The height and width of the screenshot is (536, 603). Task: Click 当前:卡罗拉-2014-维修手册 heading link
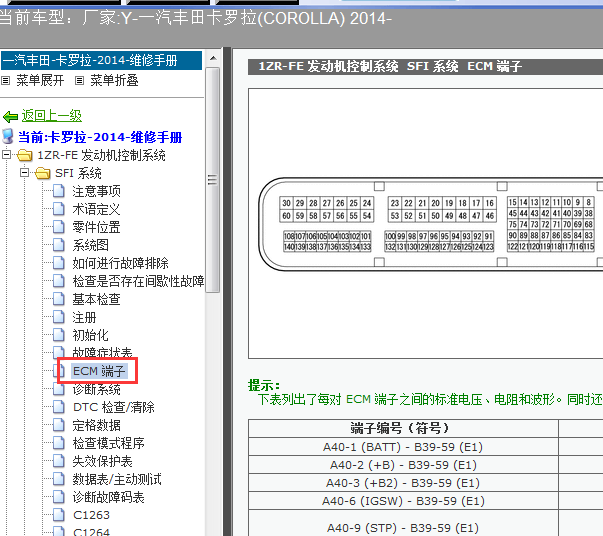(x=100, y=137)
